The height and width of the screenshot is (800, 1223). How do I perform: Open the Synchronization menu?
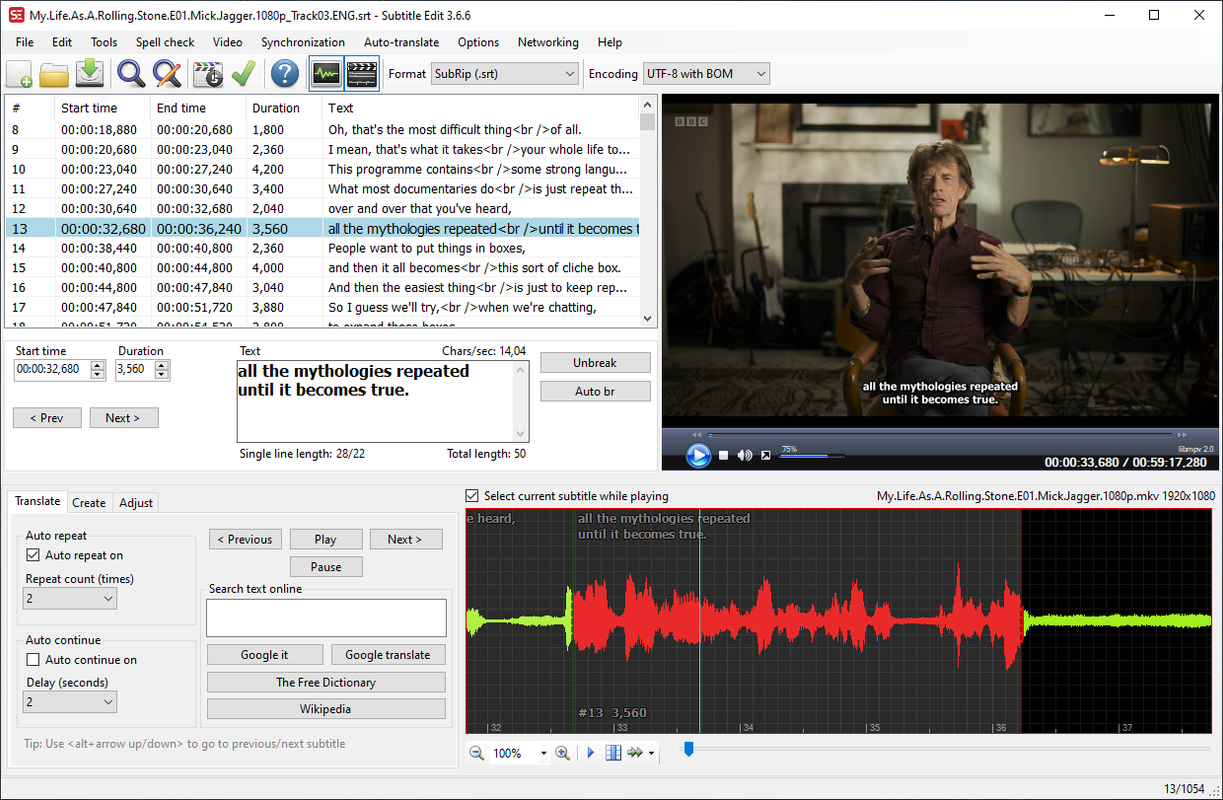click(x=303, y=42)
